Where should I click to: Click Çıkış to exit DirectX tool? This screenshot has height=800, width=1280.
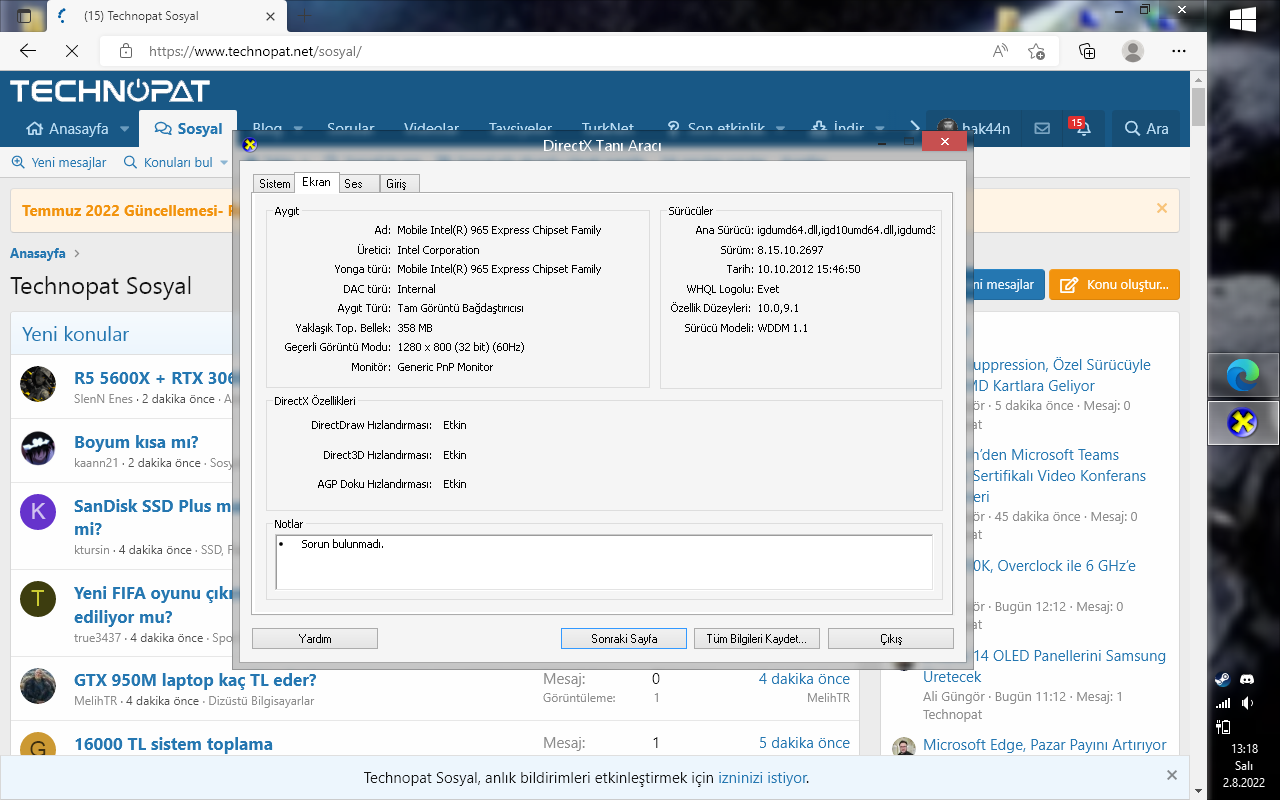[891, 638]
